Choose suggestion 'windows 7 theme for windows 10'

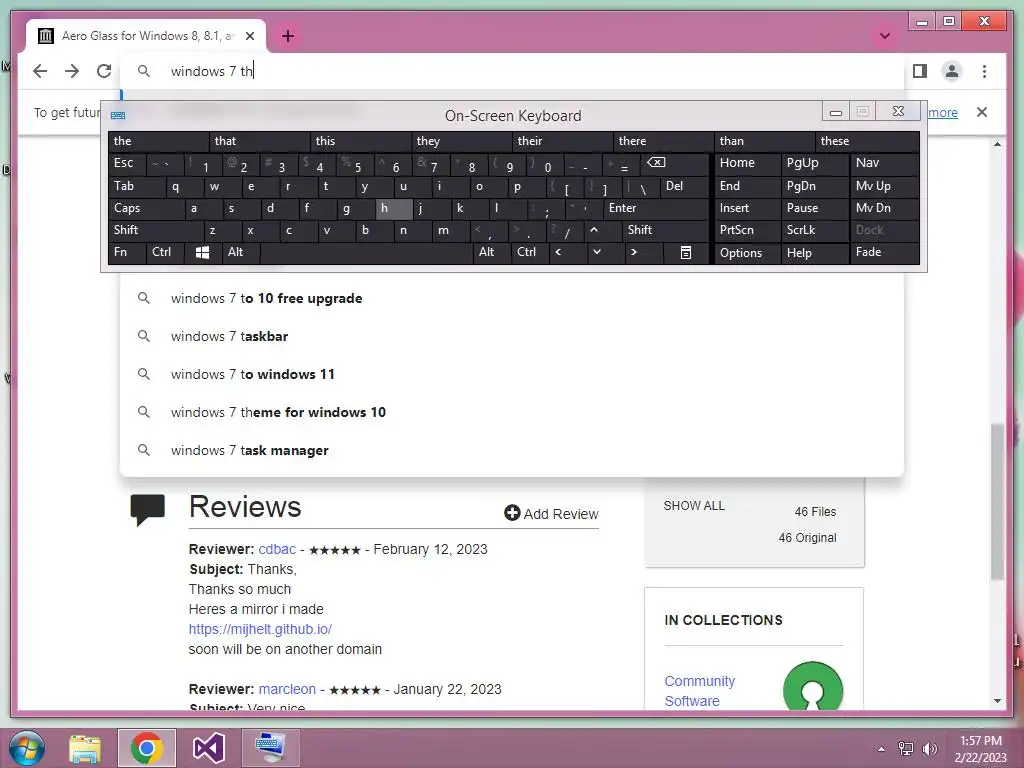pos(512,412)
